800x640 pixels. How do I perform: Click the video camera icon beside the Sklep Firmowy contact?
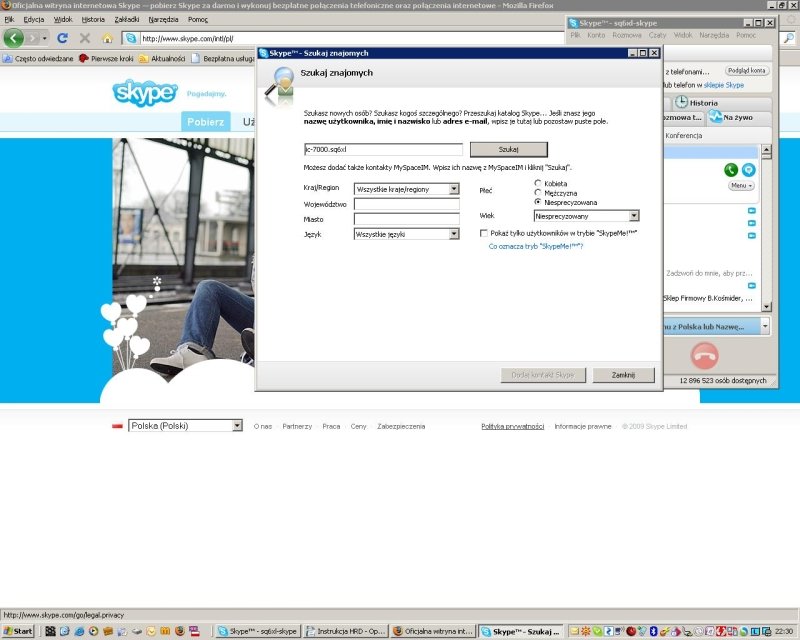pos(751,285)
